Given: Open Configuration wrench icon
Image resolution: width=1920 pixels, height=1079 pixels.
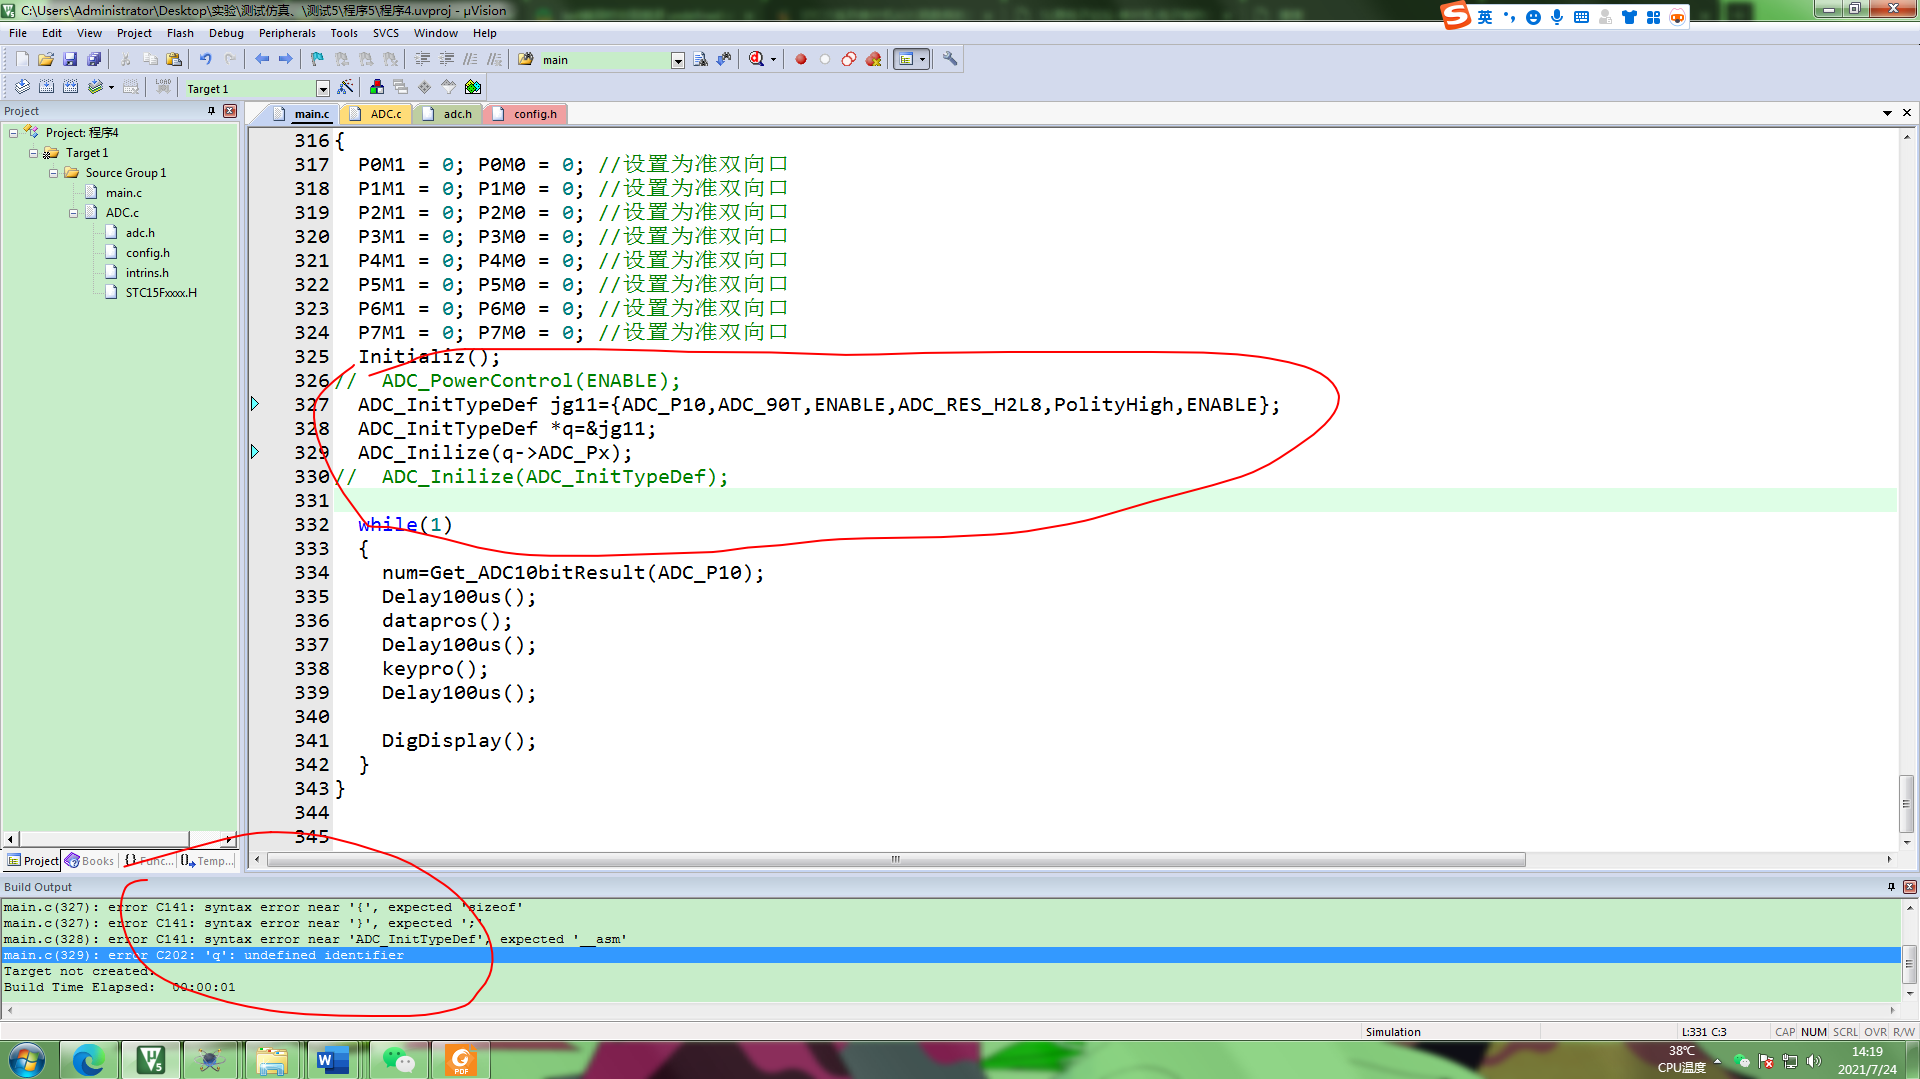Looking at the screenshot, I should [950, 60].
